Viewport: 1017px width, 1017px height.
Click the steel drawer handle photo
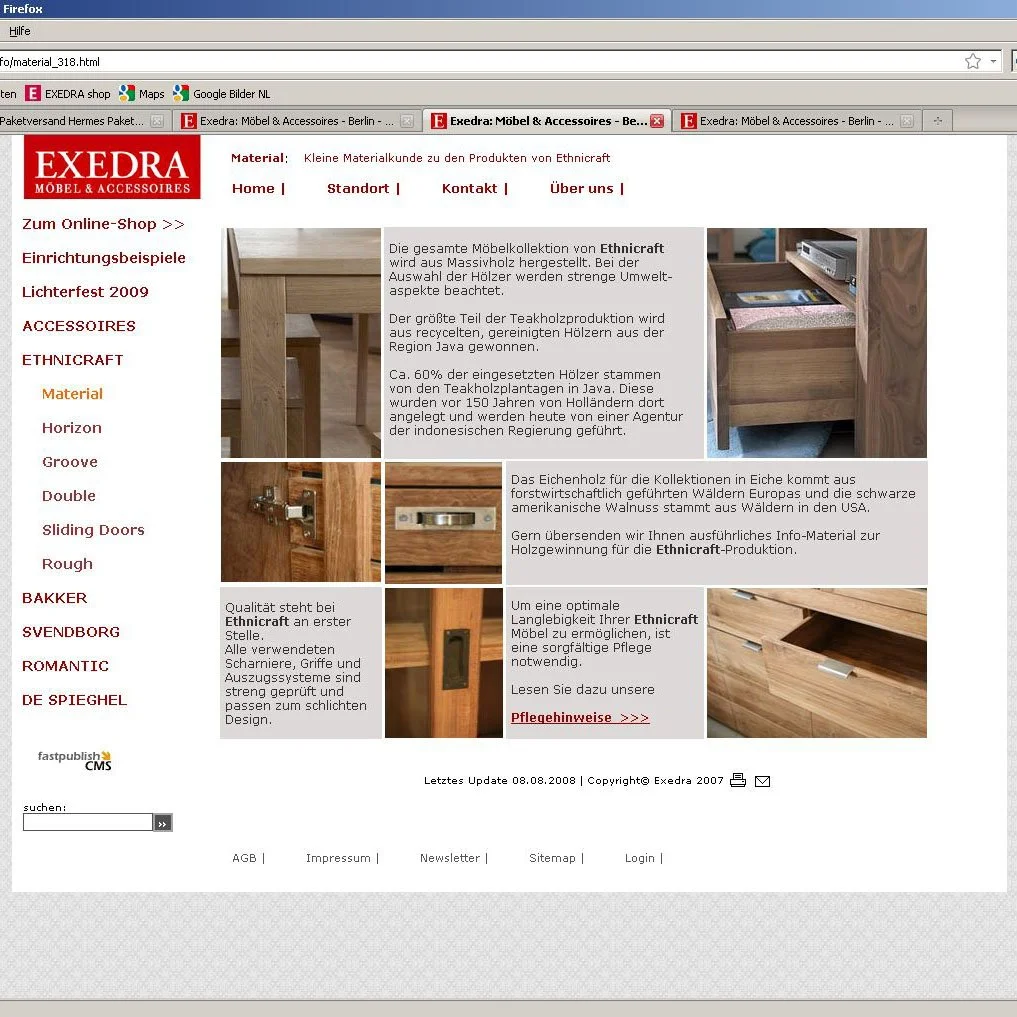click(x=444, y=522)
